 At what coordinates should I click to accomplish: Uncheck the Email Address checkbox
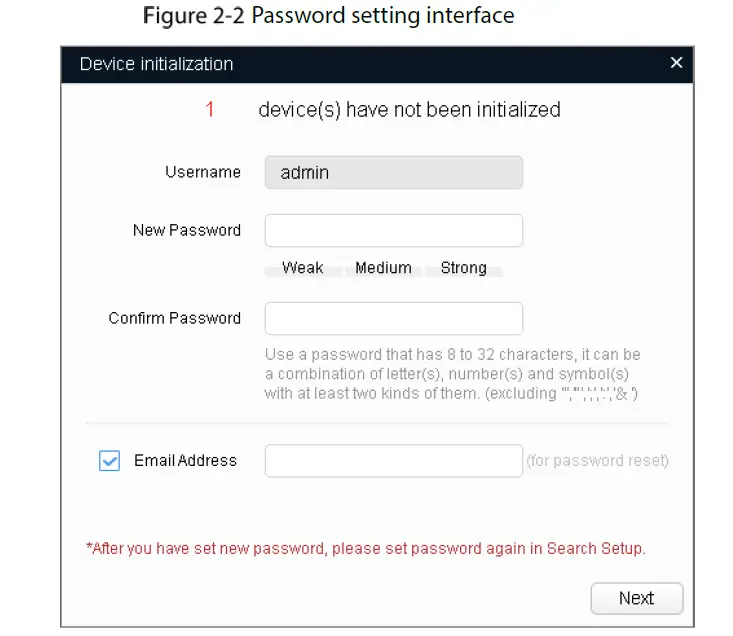coord(110,461)
